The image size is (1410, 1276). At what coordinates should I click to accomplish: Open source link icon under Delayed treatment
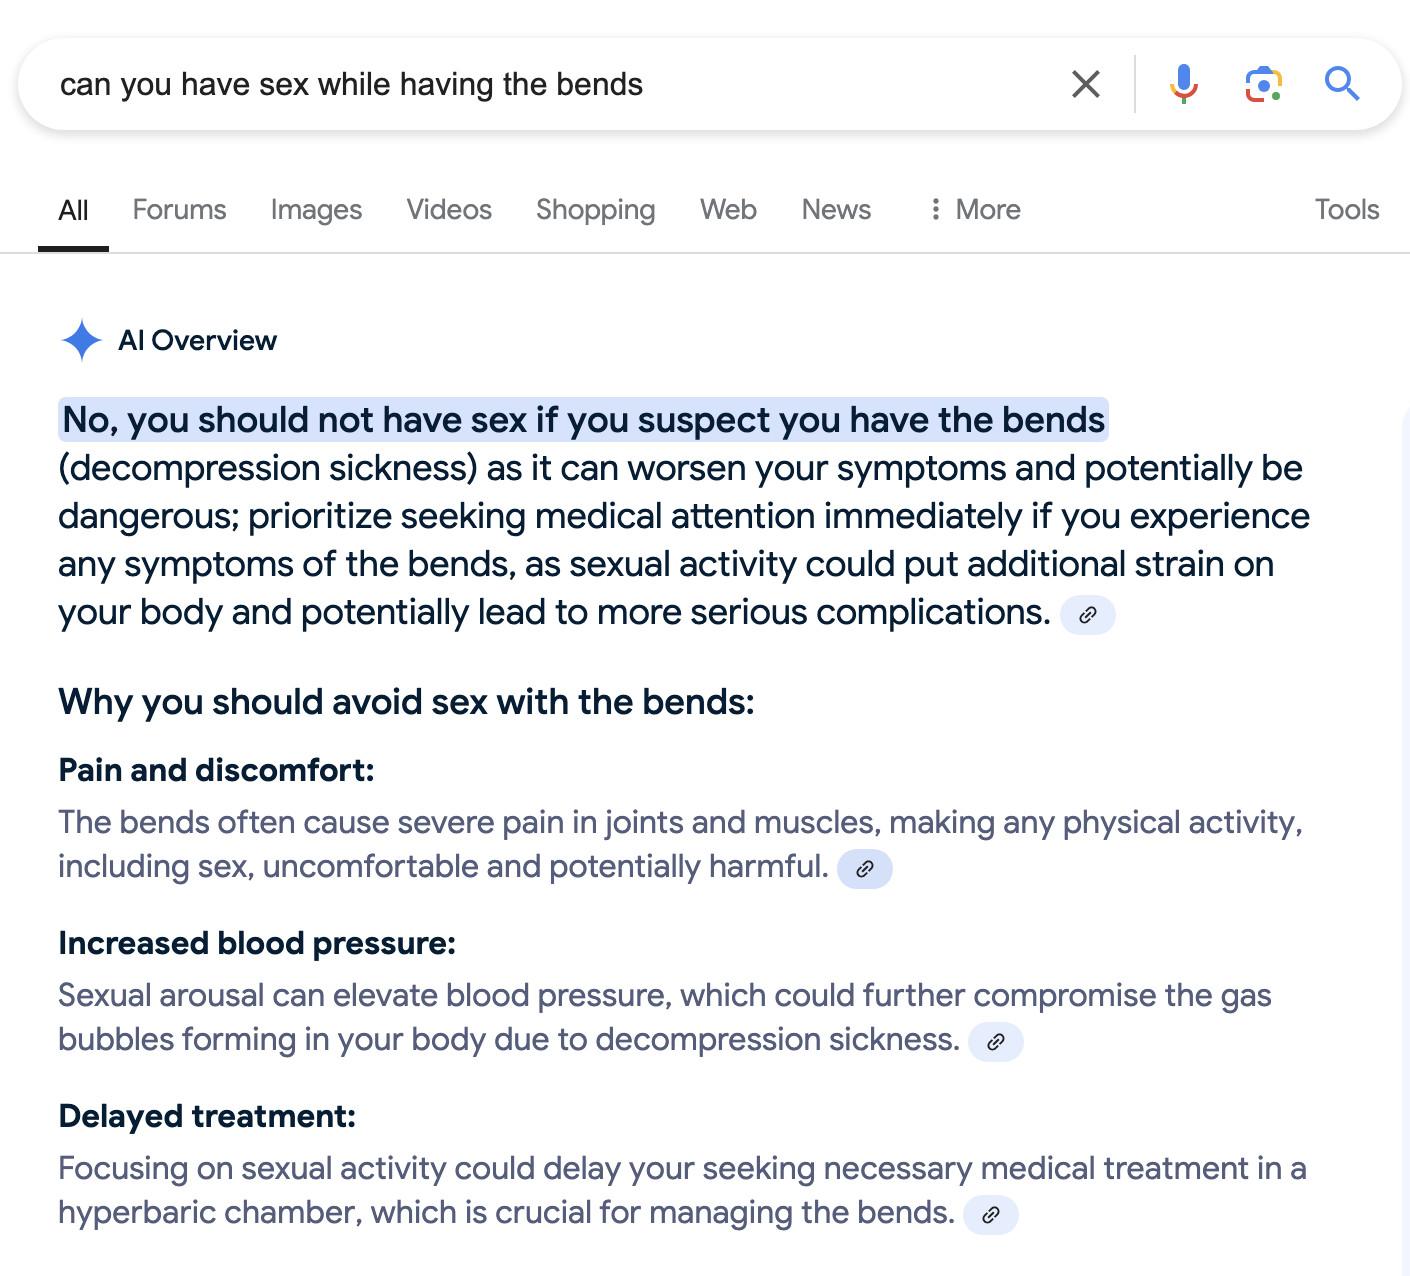tap(991, 1215)
